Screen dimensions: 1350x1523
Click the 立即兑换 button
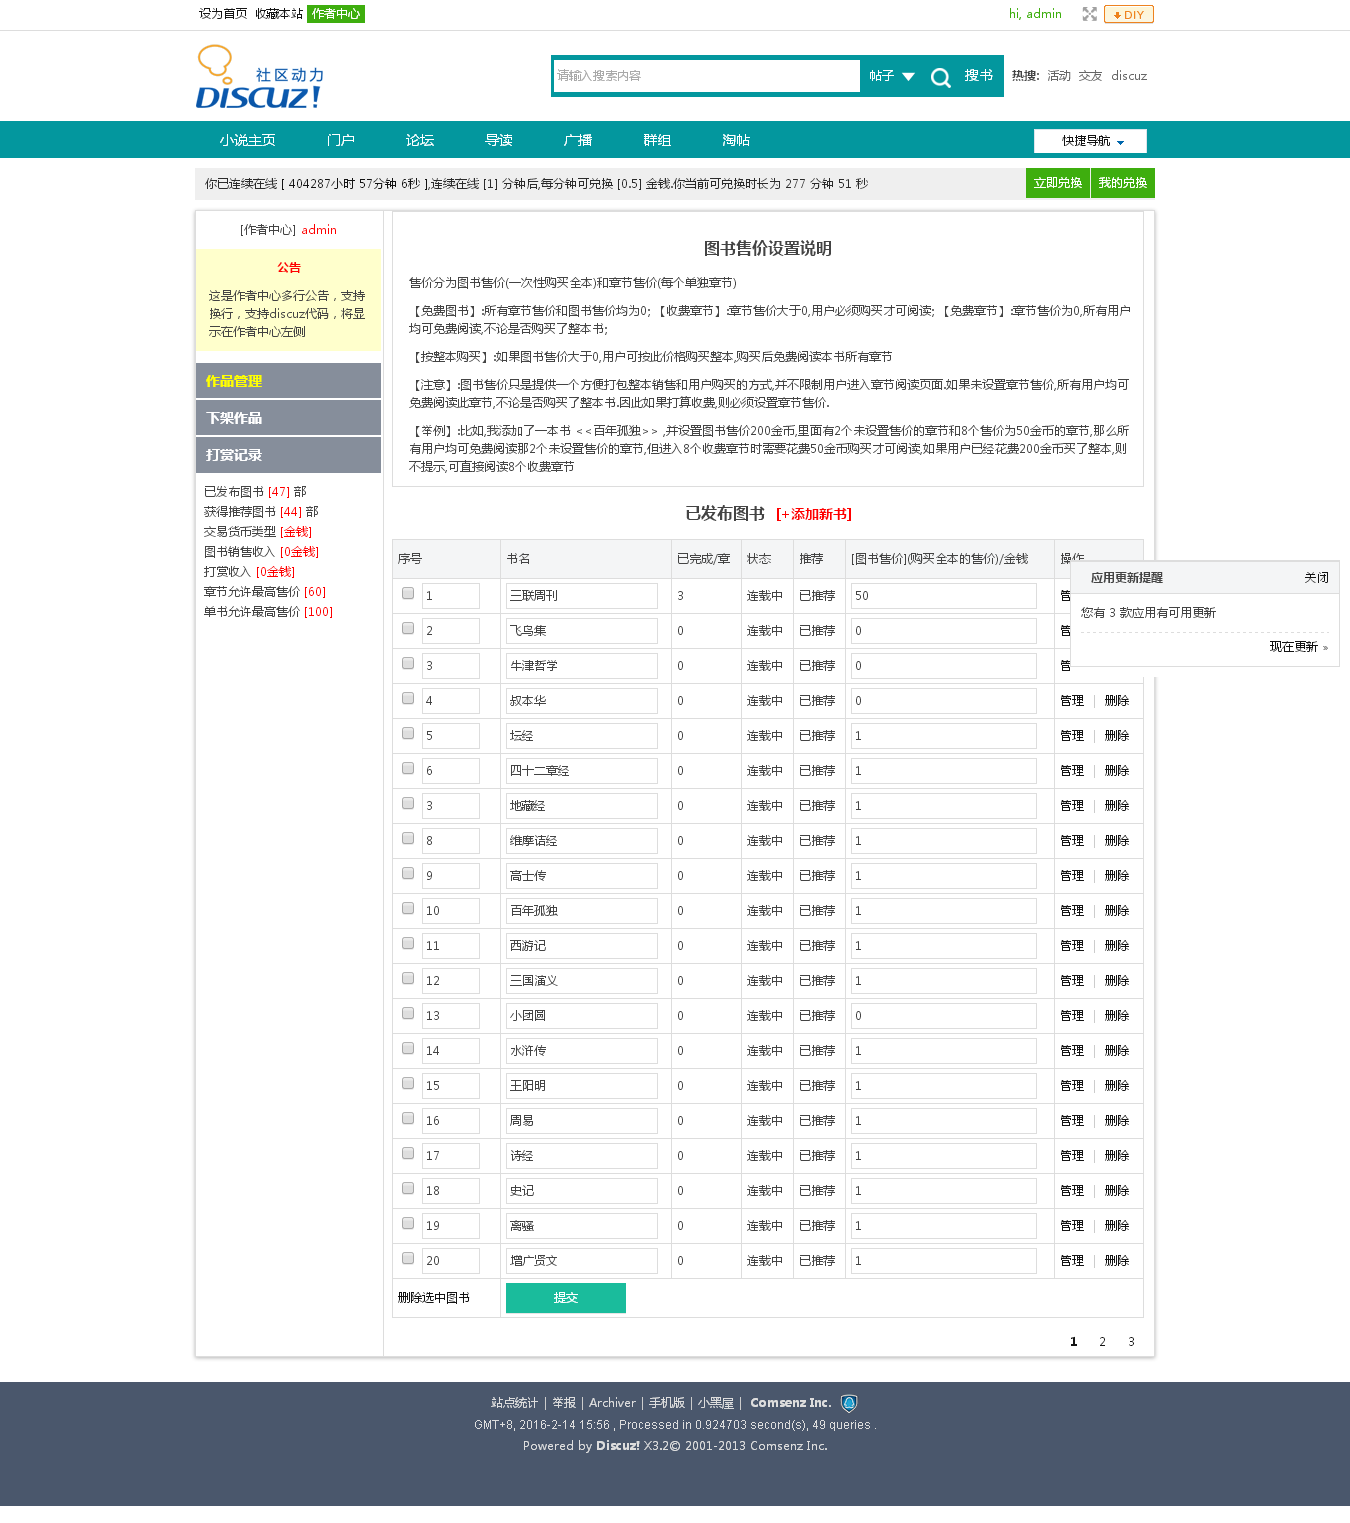(x=1058, y=183)
